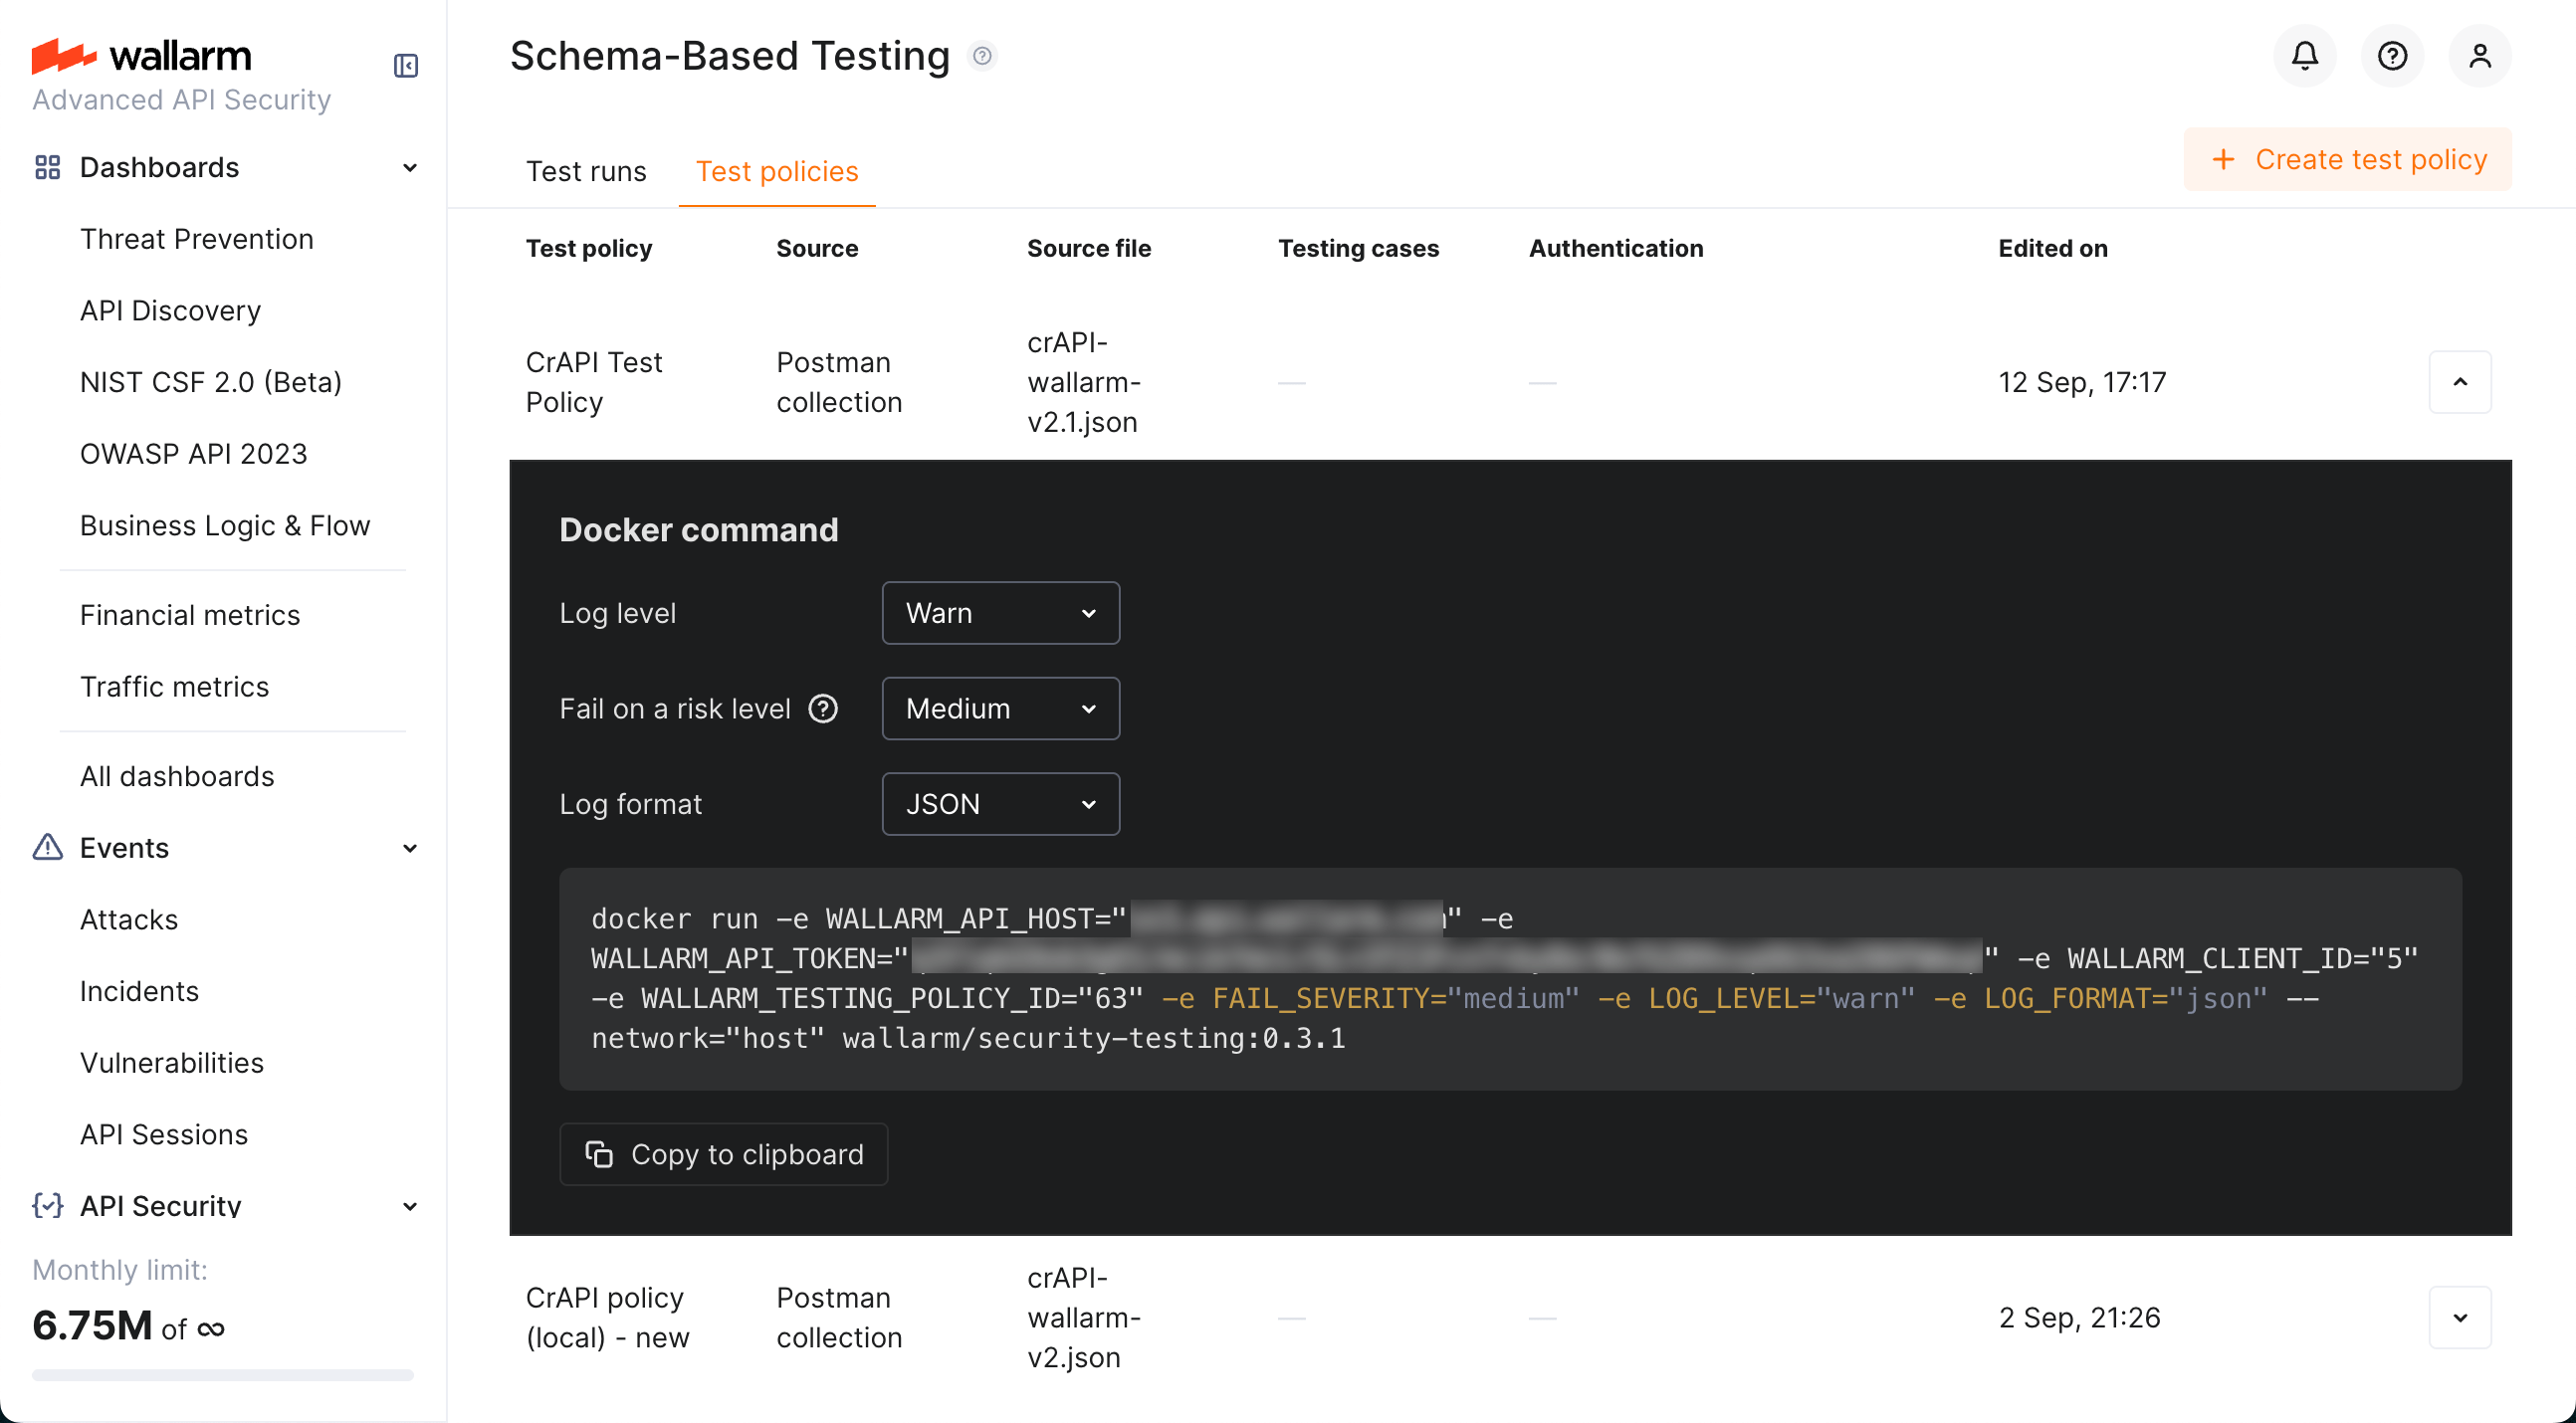Collapse the sidebar using the panel icon

coord(406,66)
